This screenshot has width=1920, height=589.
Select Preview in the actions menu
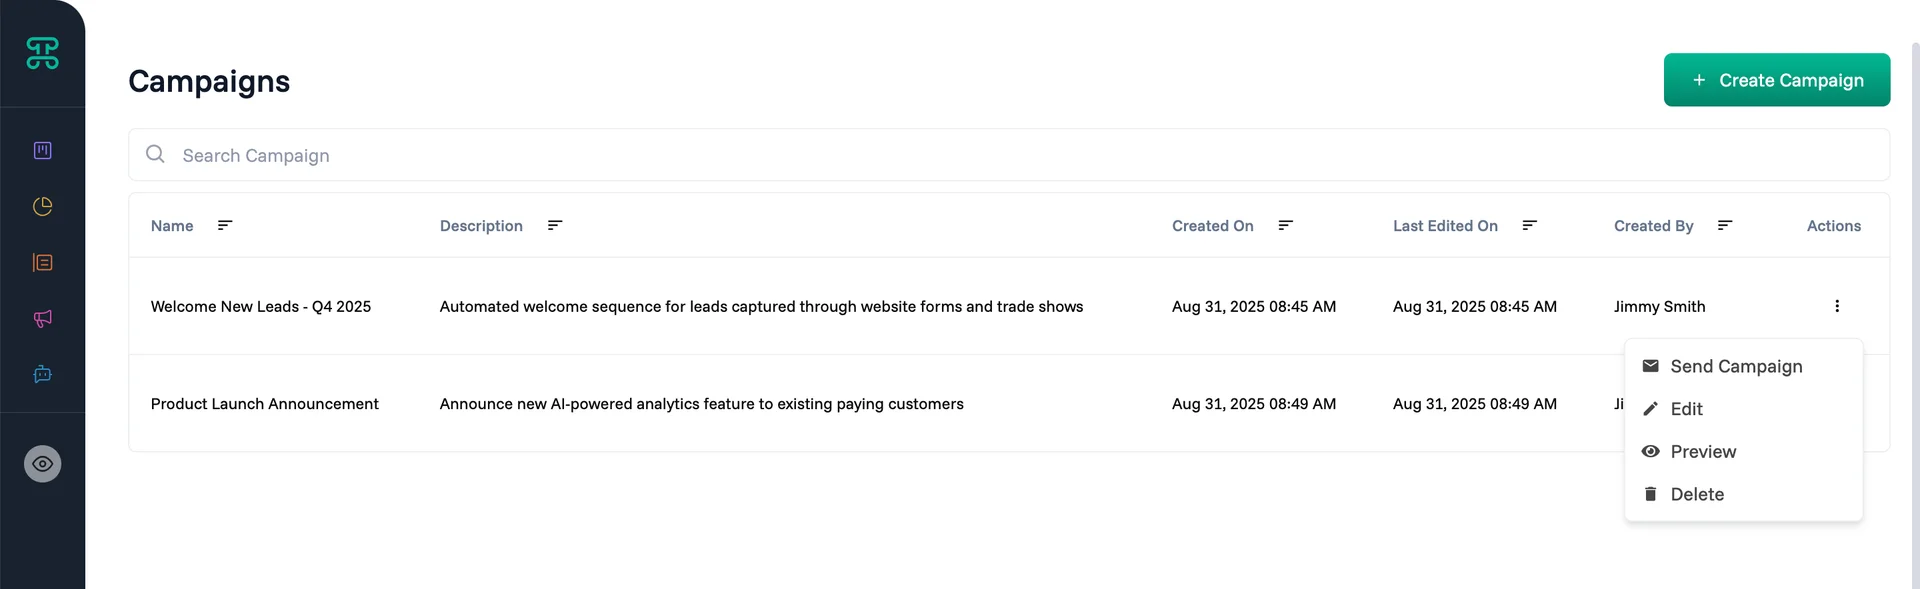1703,452
